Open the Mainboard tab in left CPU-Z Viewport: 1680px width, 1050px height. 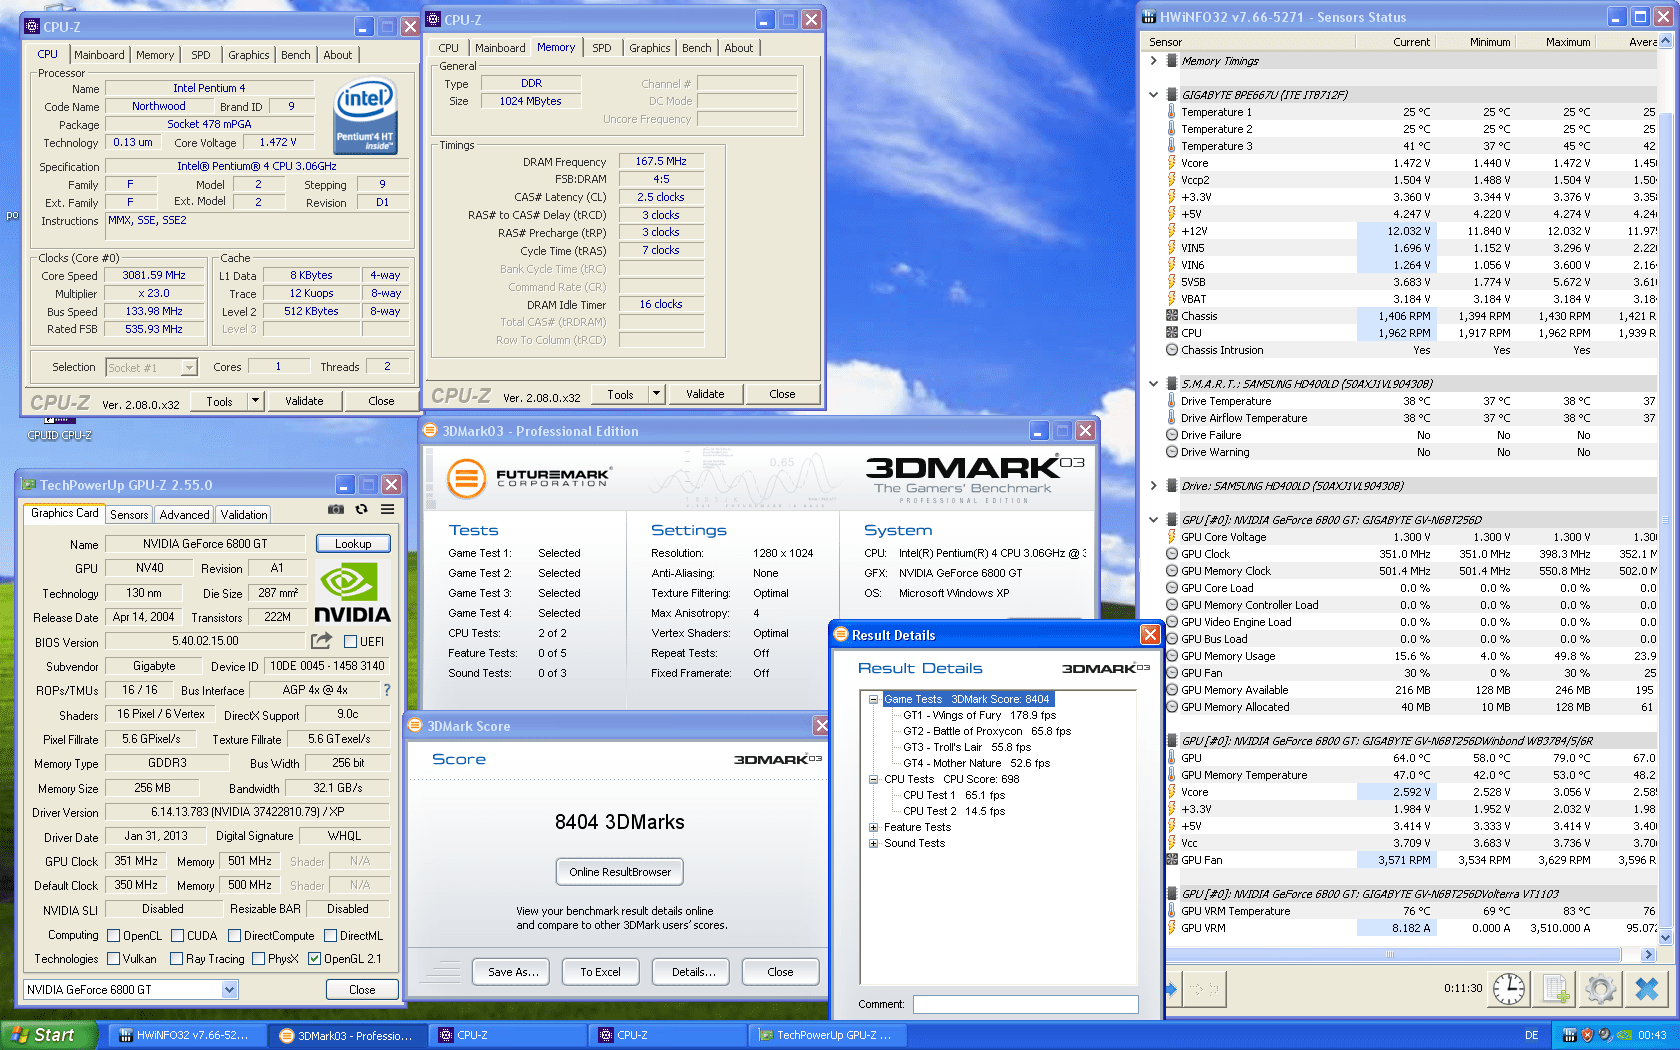point(99,55)
